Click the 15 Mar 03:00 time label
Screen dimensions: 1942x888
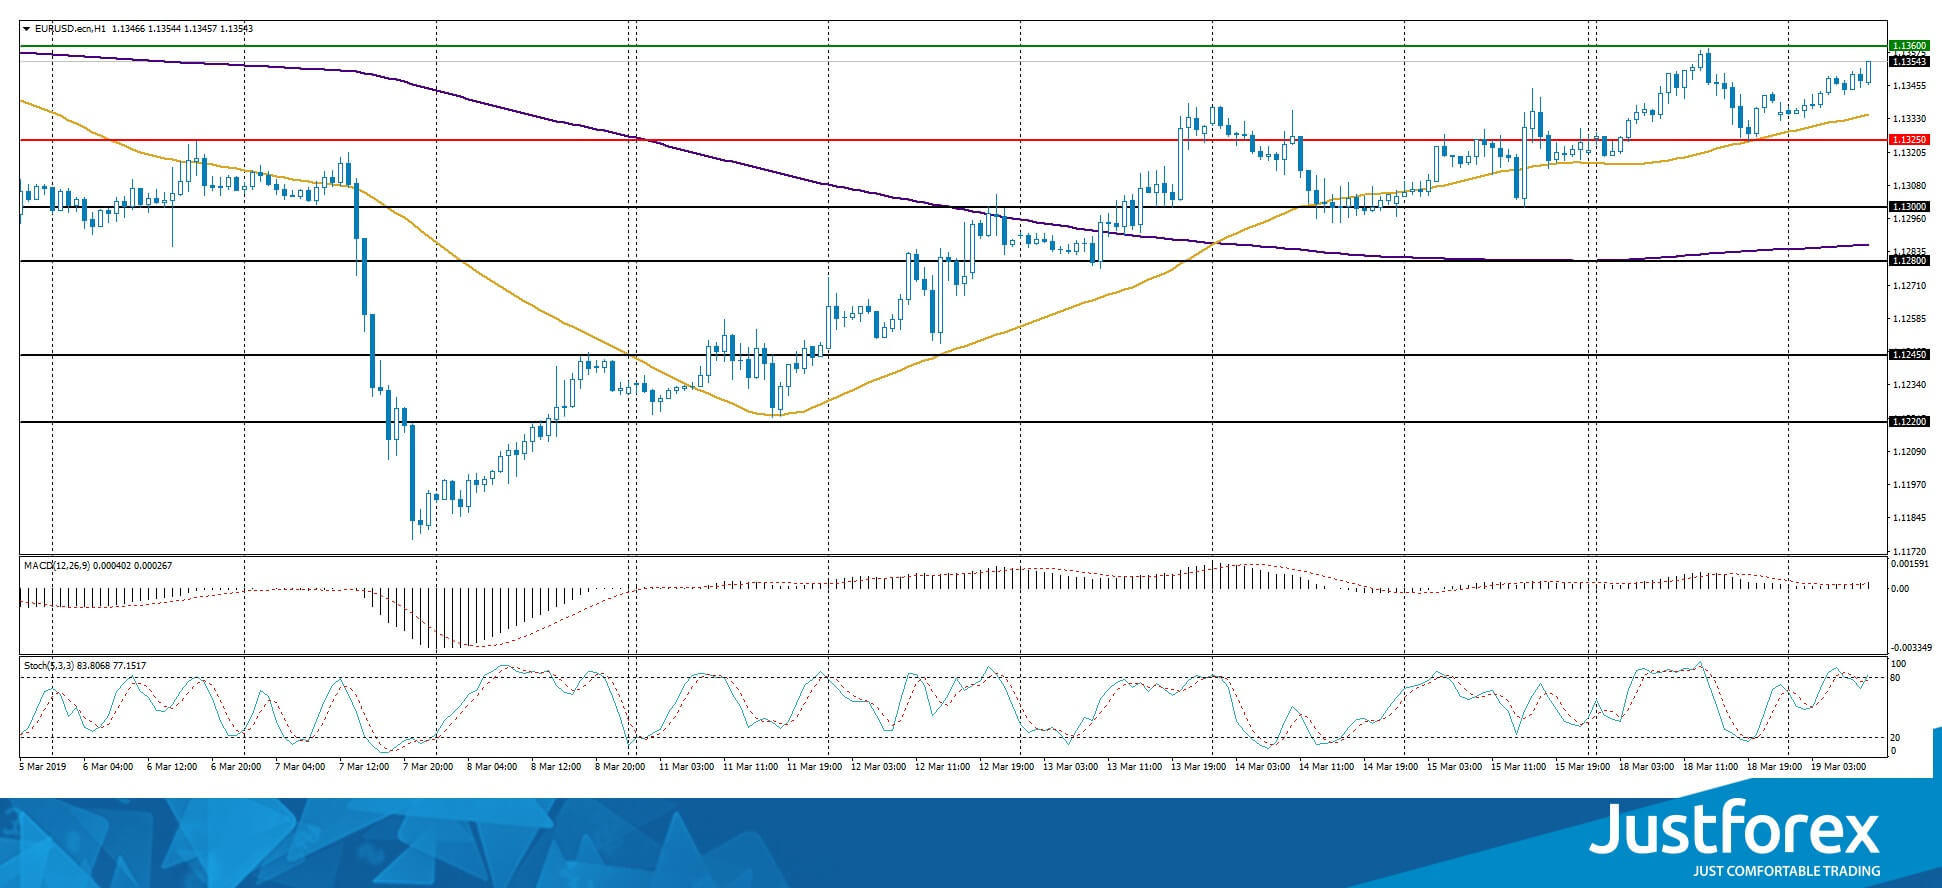coord(1455,767)
